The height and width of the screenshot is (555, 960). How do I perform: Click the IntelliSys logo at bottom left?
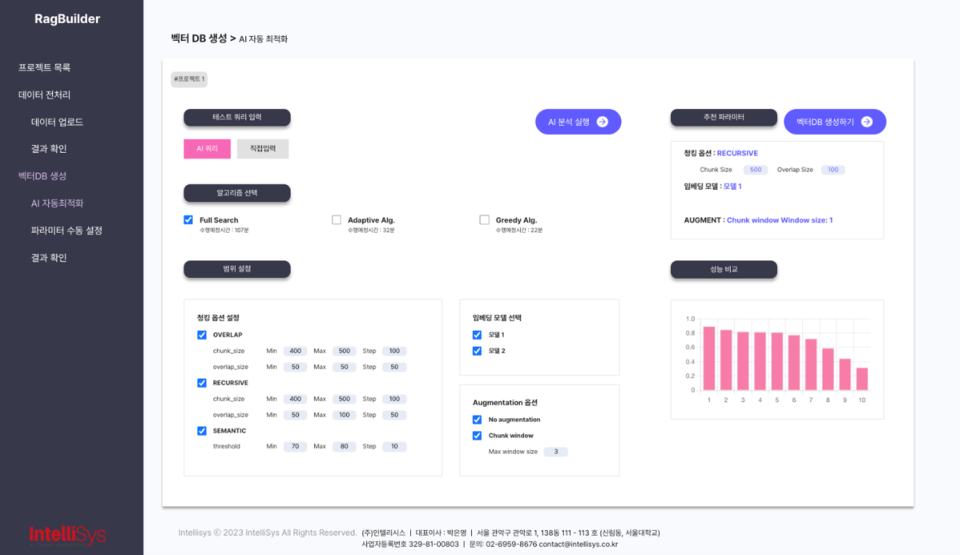(67, 534)
